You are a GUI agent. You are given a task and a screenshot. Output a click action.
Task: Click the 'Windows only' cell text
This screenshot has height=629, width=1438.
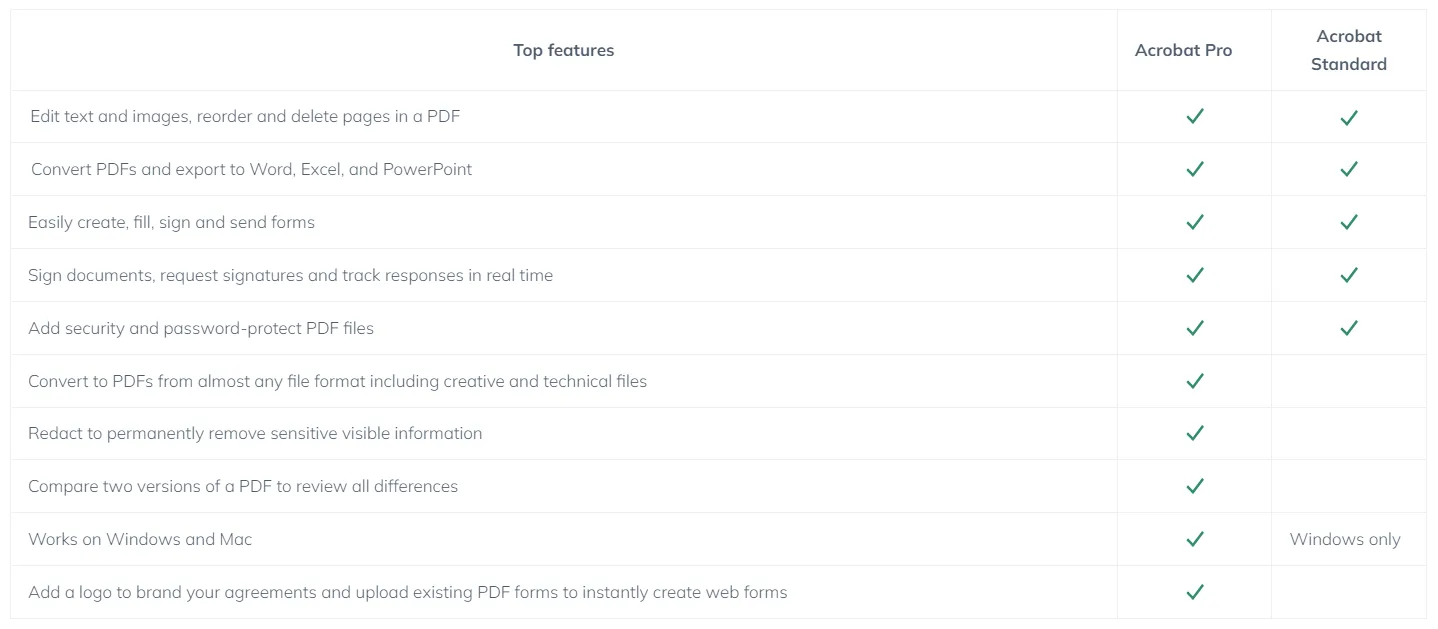pyautogui.click(x=1345, y=539)
